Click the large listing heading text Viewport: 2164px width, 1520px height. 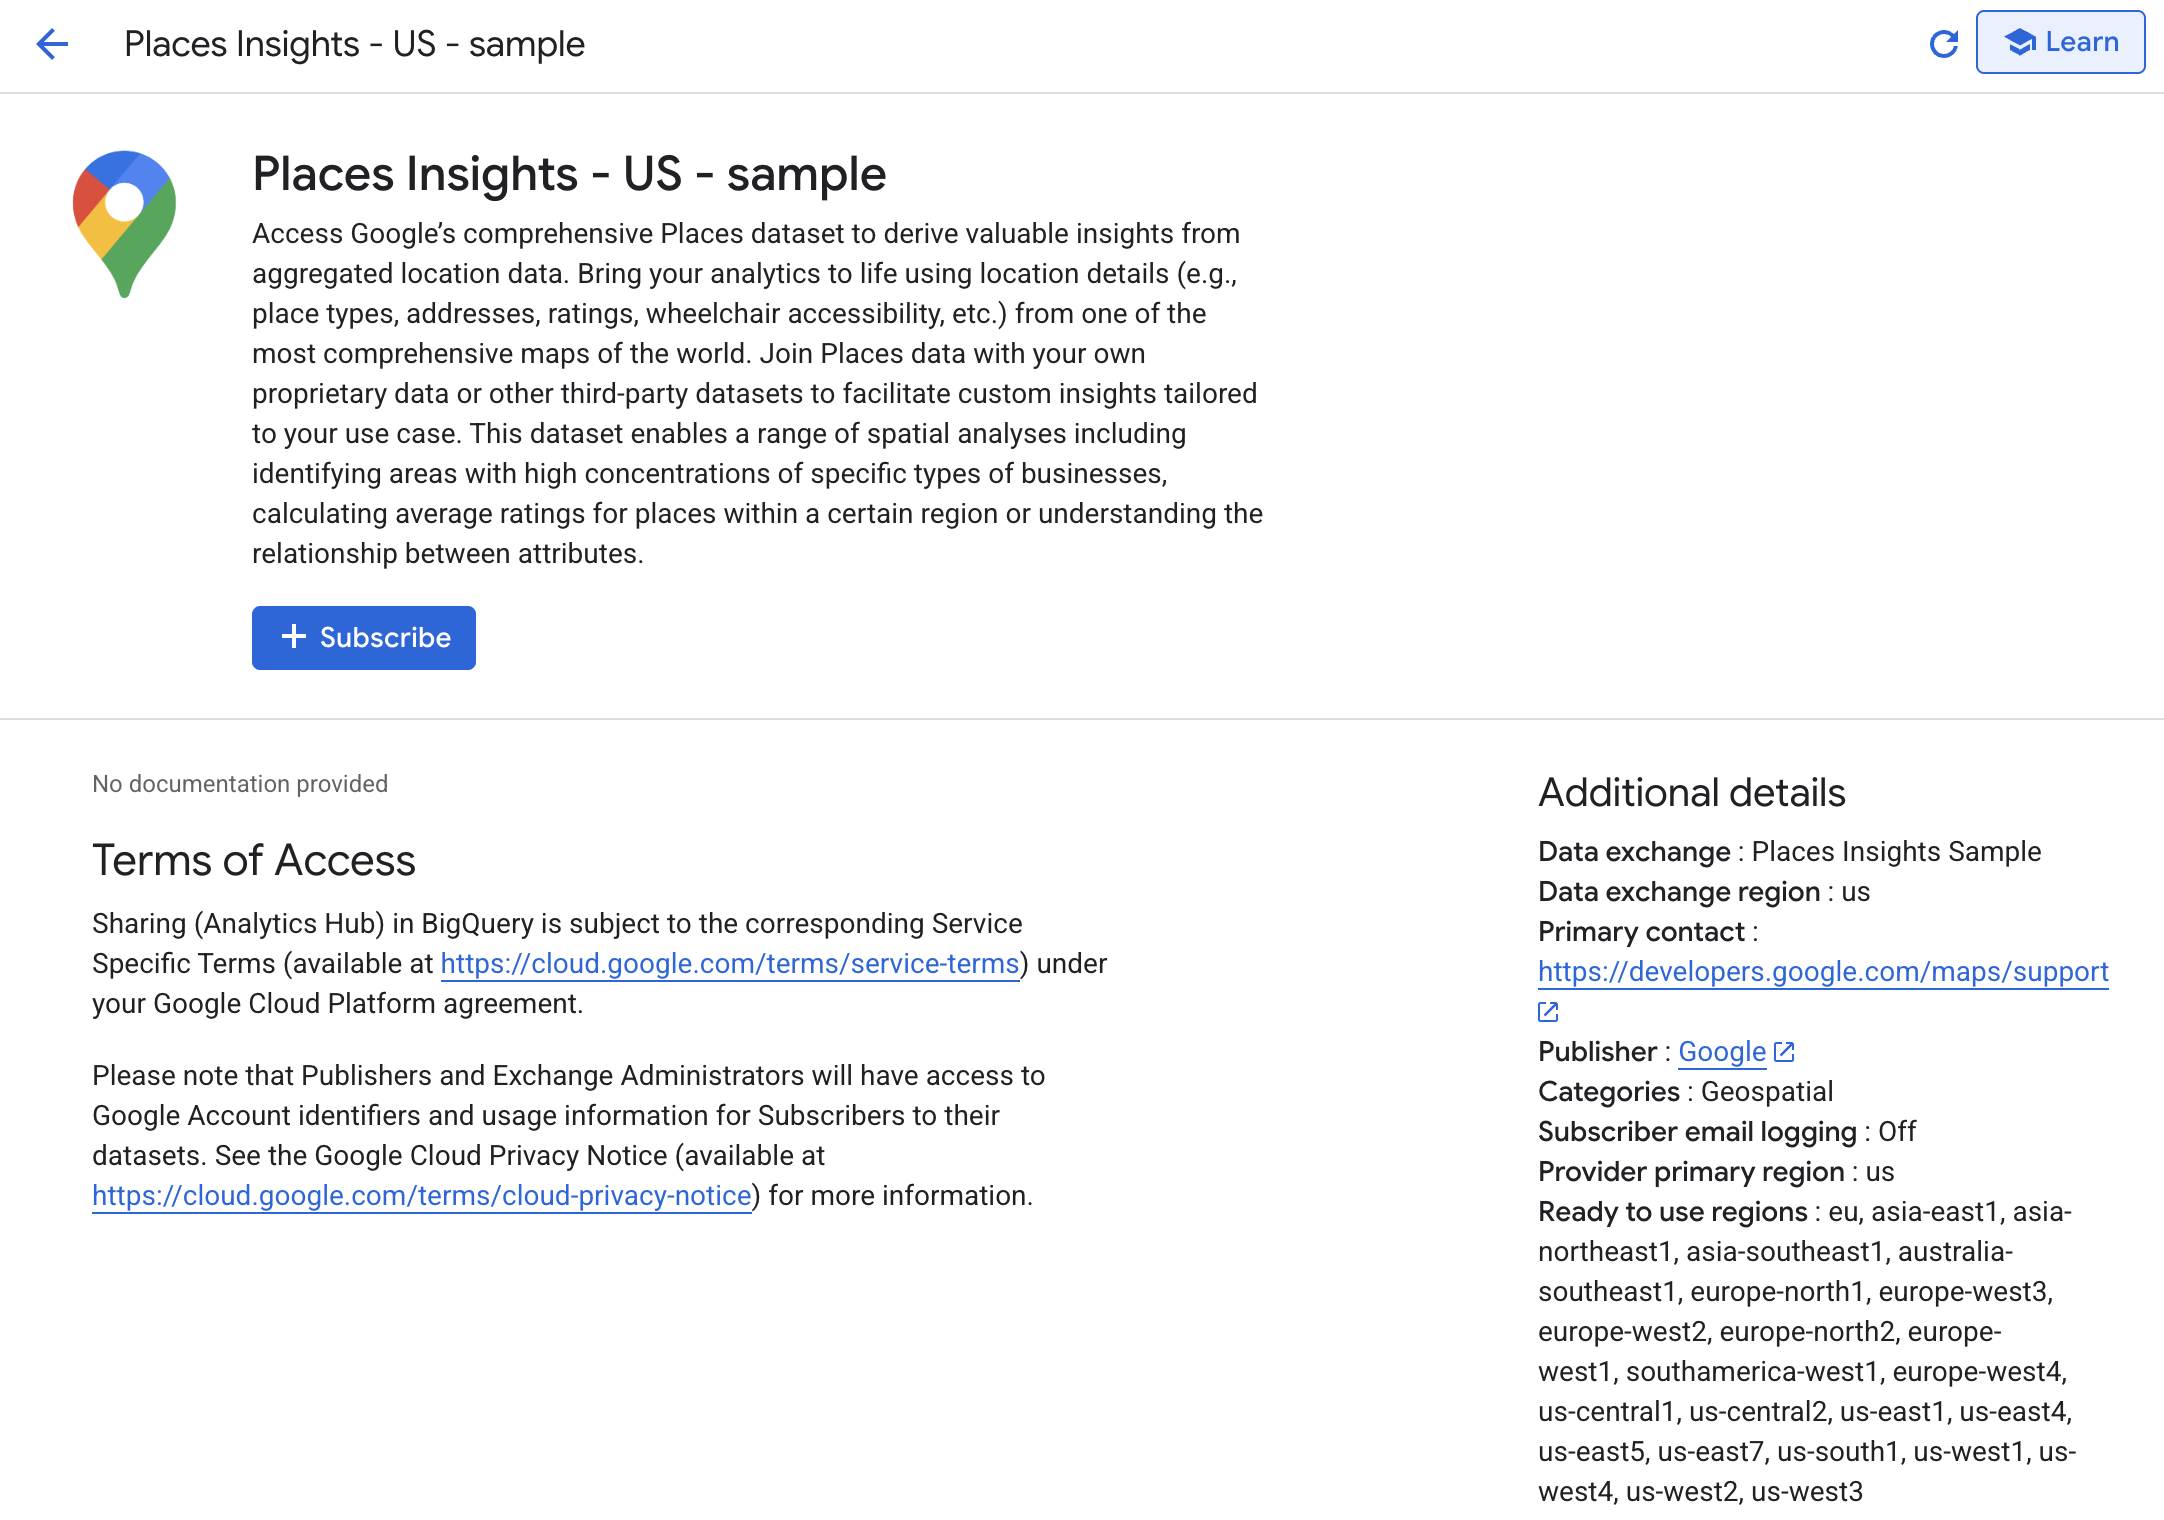click(569, 174)
